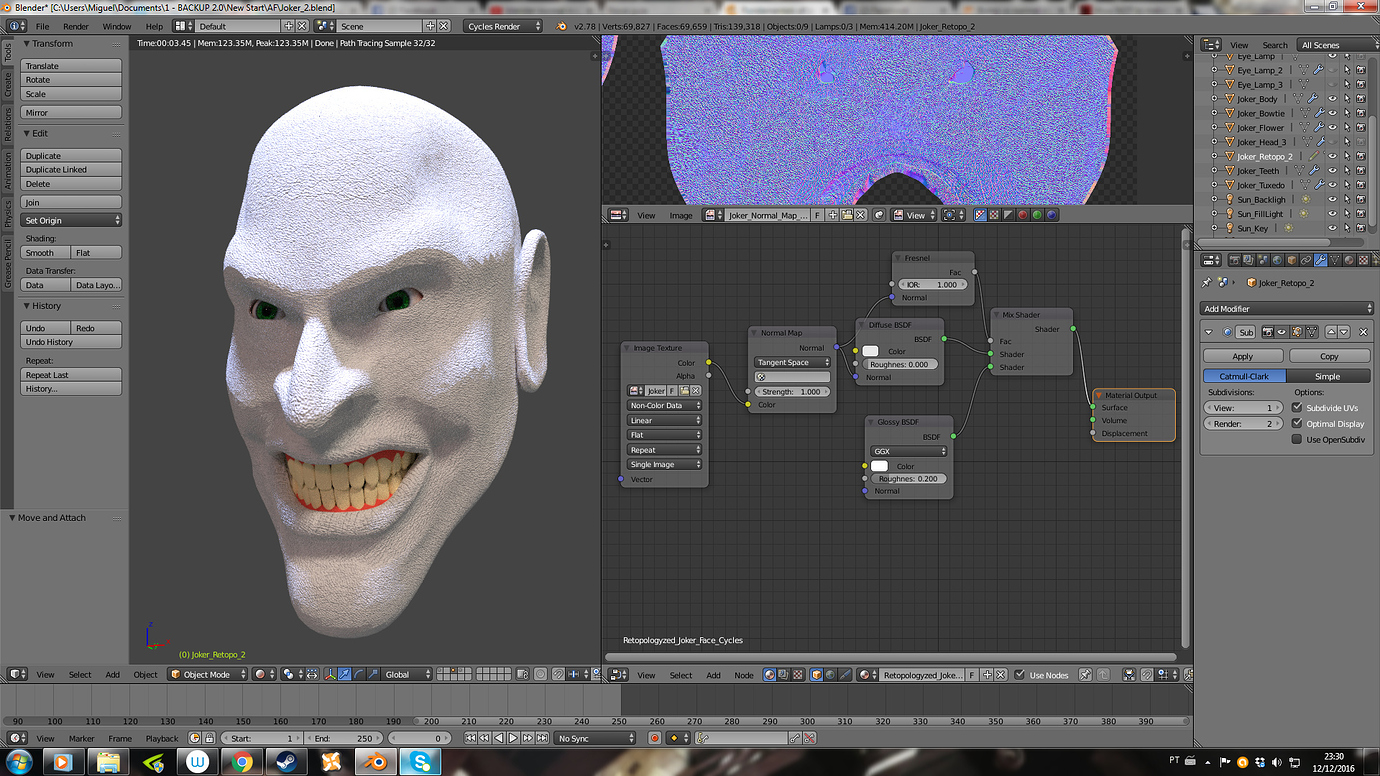
Task: Disable the Subdivide UVs checkbox
Action: 1297,408
